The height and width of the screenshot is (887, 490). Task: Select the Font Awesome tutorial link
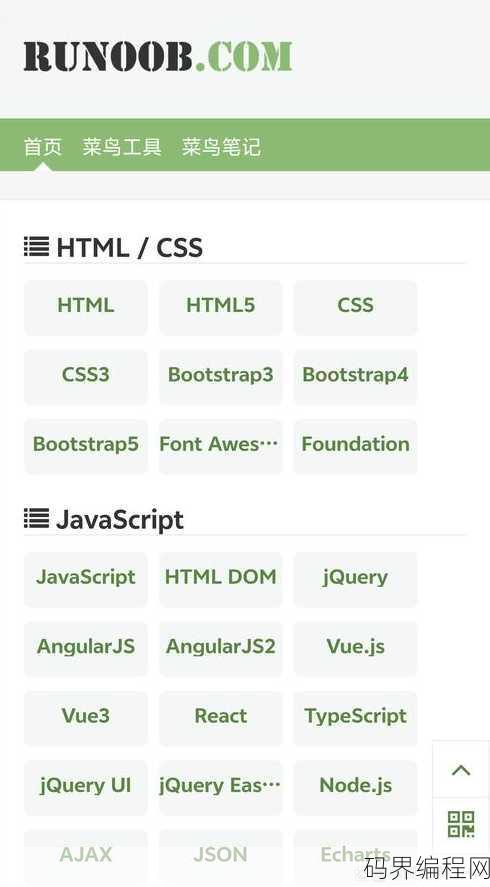click(221, 446)
